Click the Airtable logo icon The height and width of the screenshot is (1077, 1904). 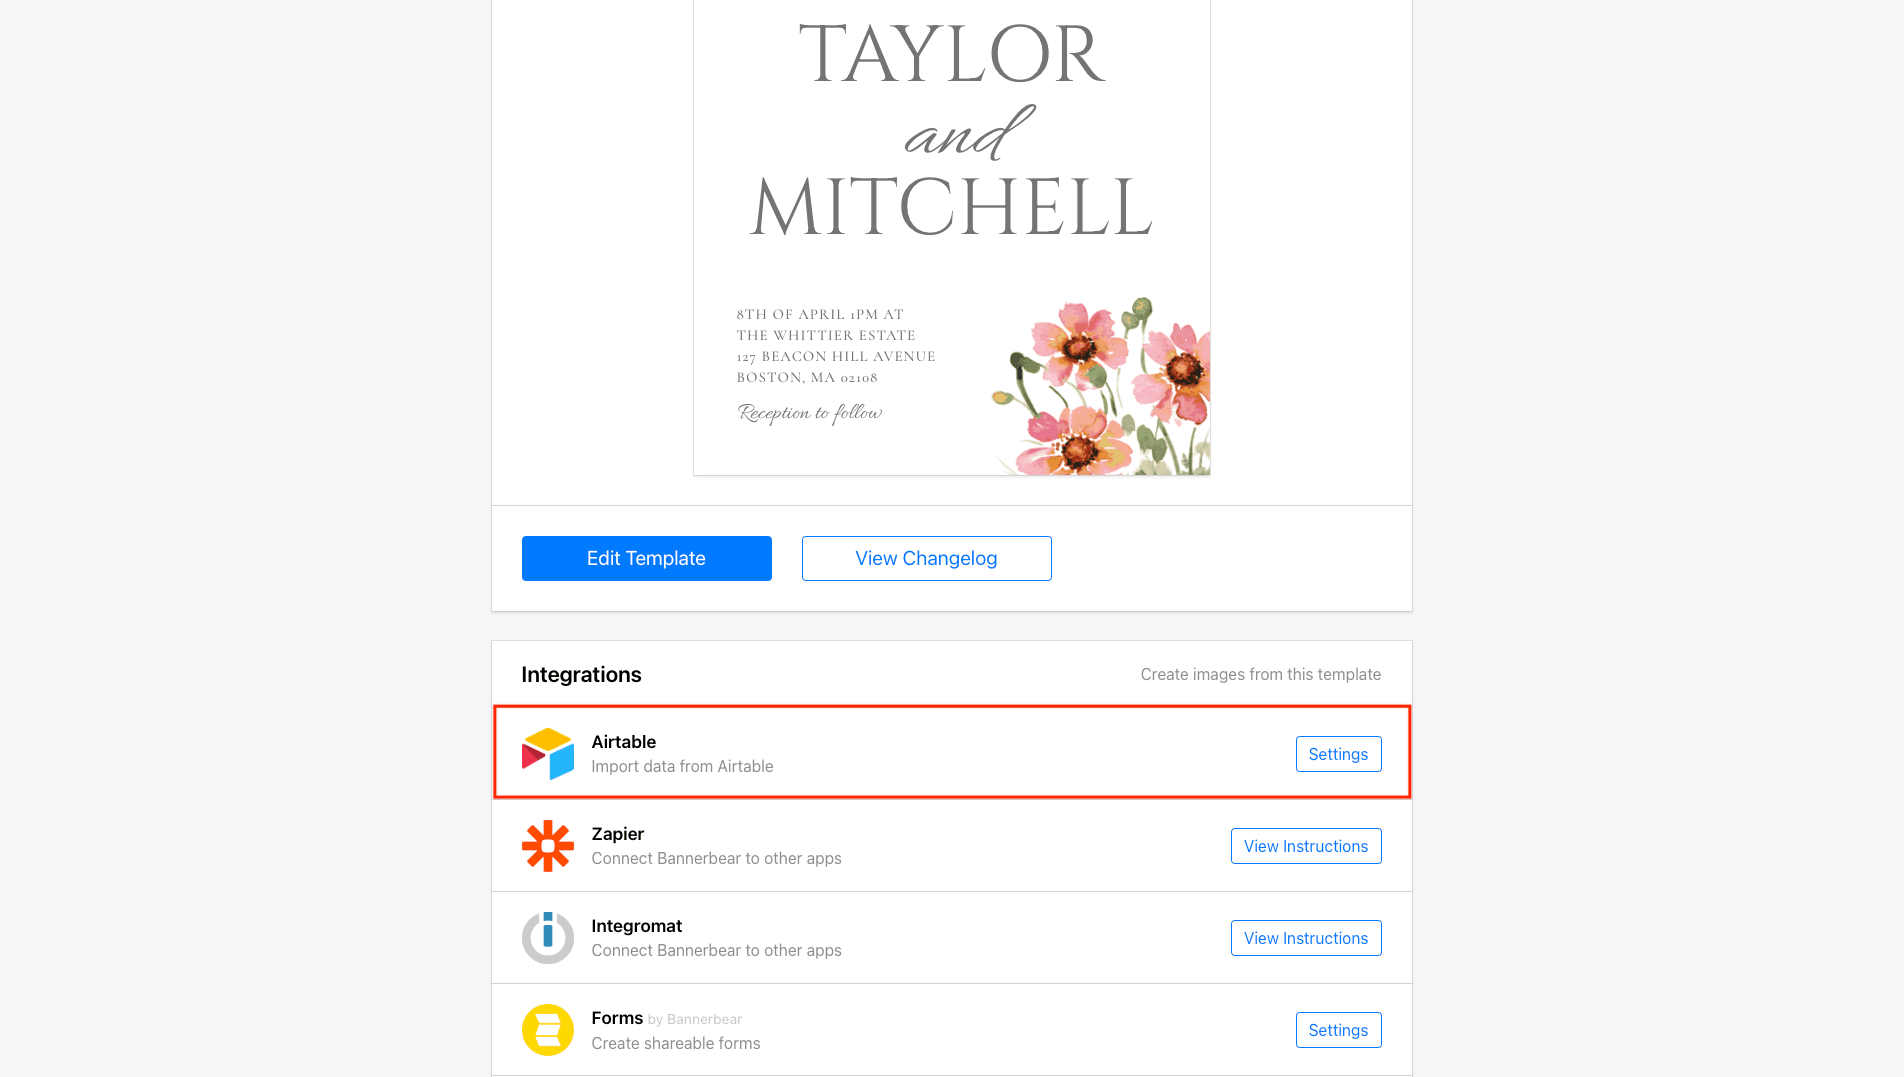tap(548, 754)
